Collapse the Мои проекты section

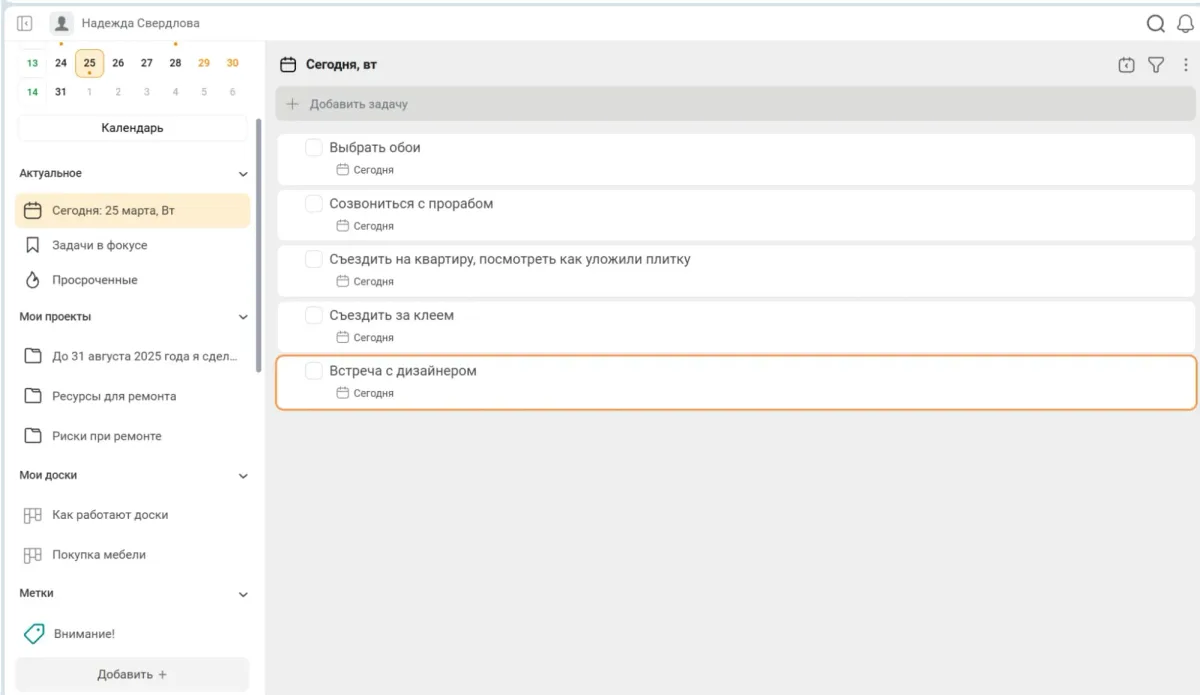click(x=243, y=317)
